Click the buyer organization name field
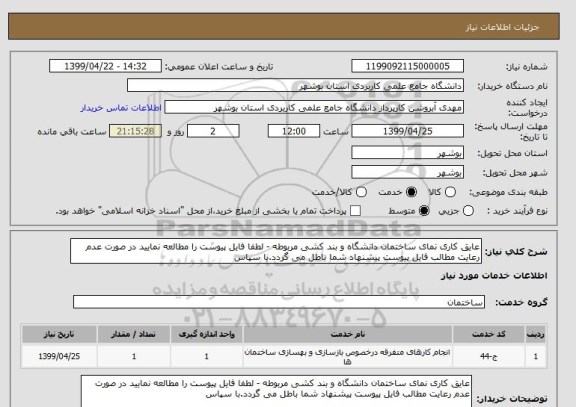The image size is (576, 407). [x=295, y=86]
